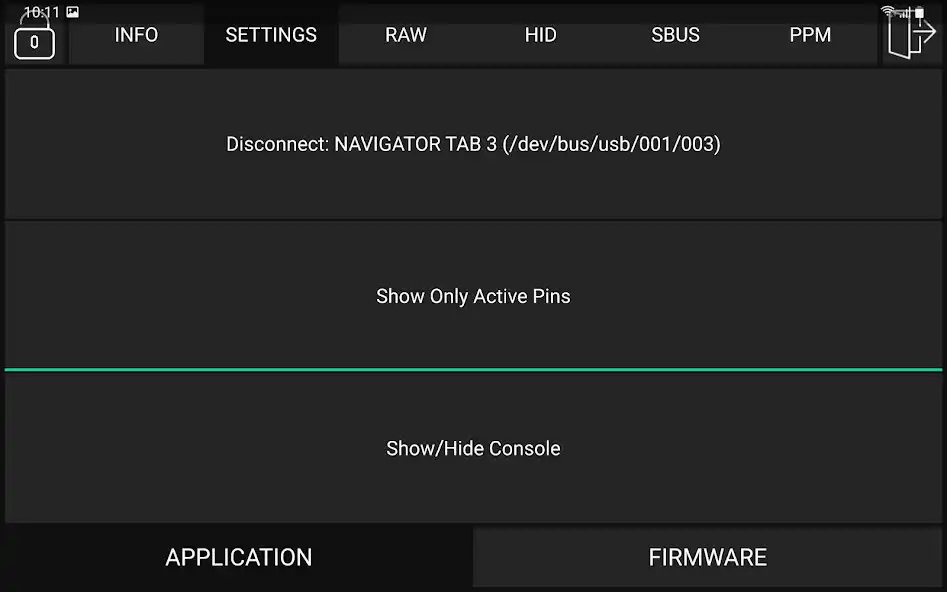Toggle the Show/Hide Console option

473,448
